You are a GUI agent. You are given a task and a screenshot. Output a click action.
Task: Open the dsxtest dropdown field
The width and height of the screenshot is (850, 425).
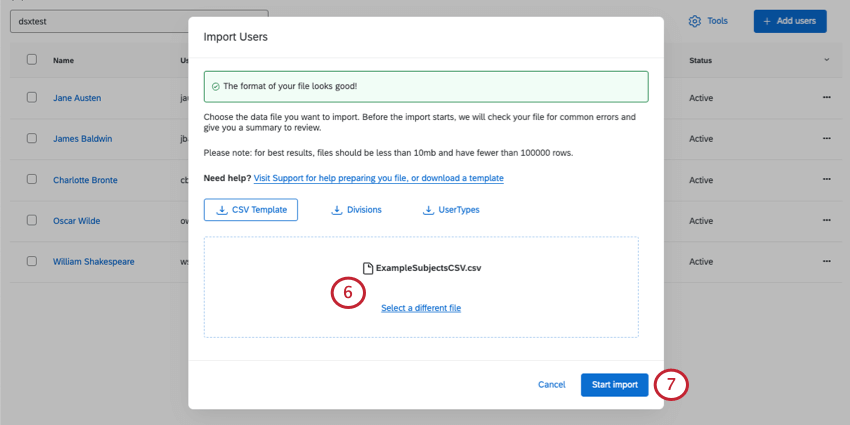pos(140,20)
